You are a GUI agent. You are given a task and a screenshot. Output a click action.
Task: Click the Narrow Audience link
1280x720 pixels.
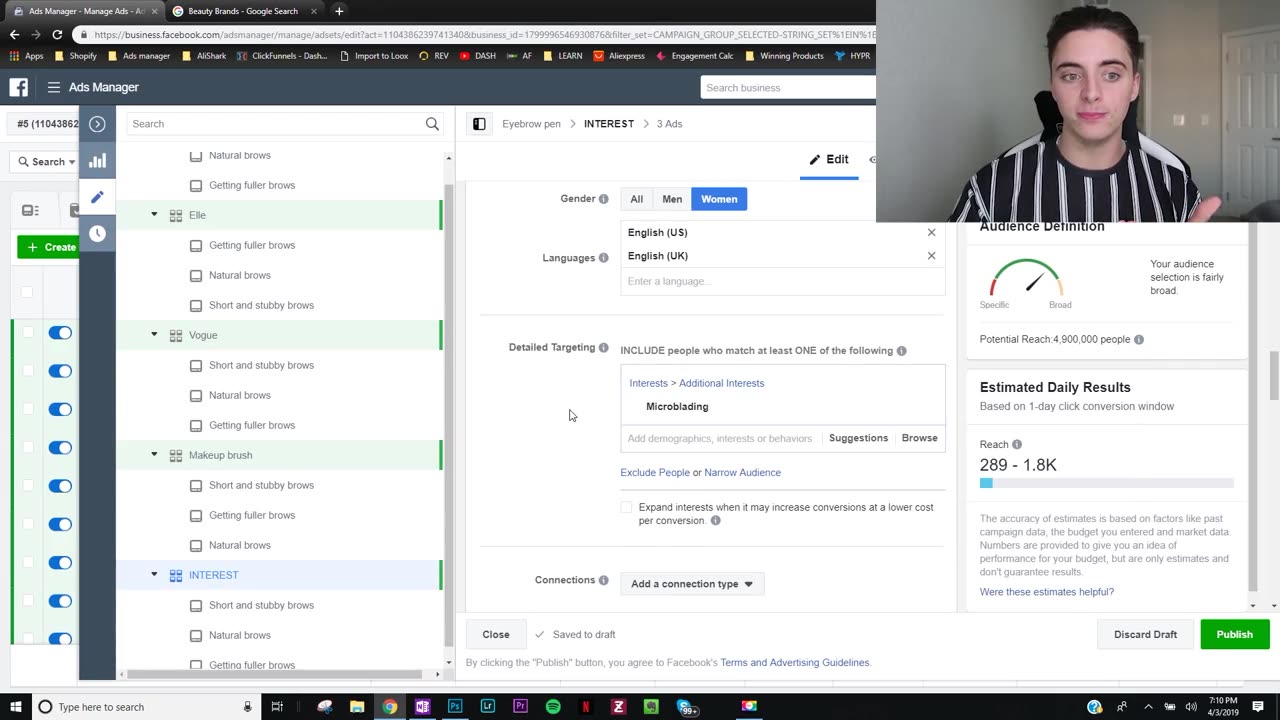(742, 472)
